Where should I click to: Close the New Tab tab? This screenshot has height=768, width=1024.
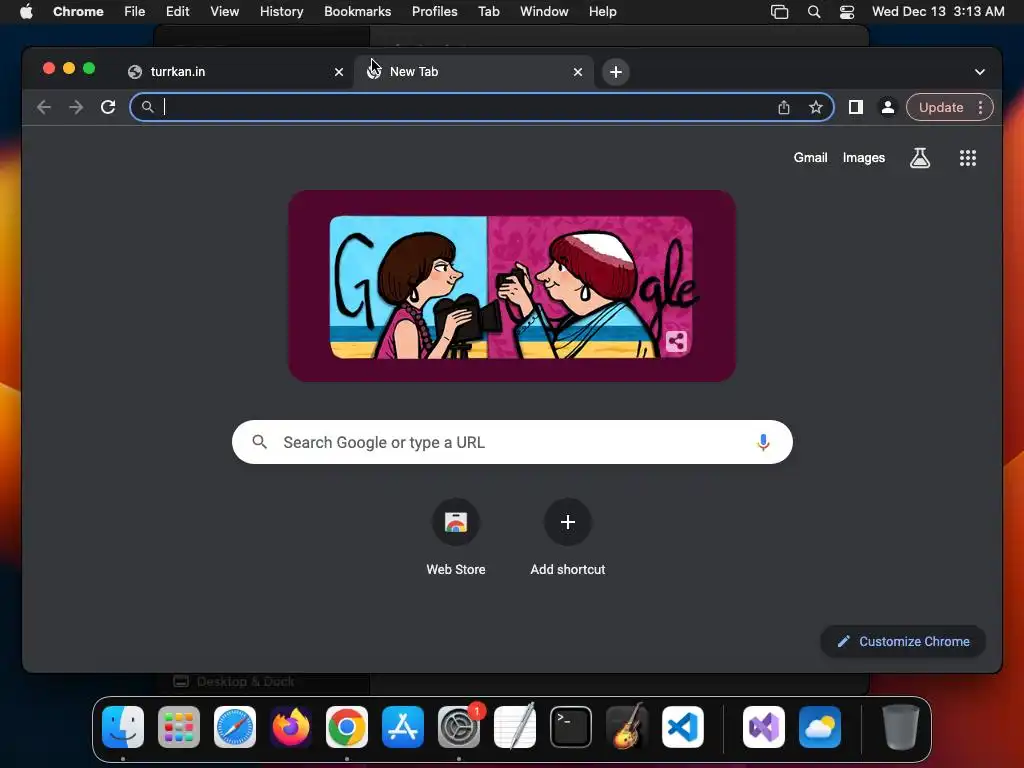tap(577, 72)
